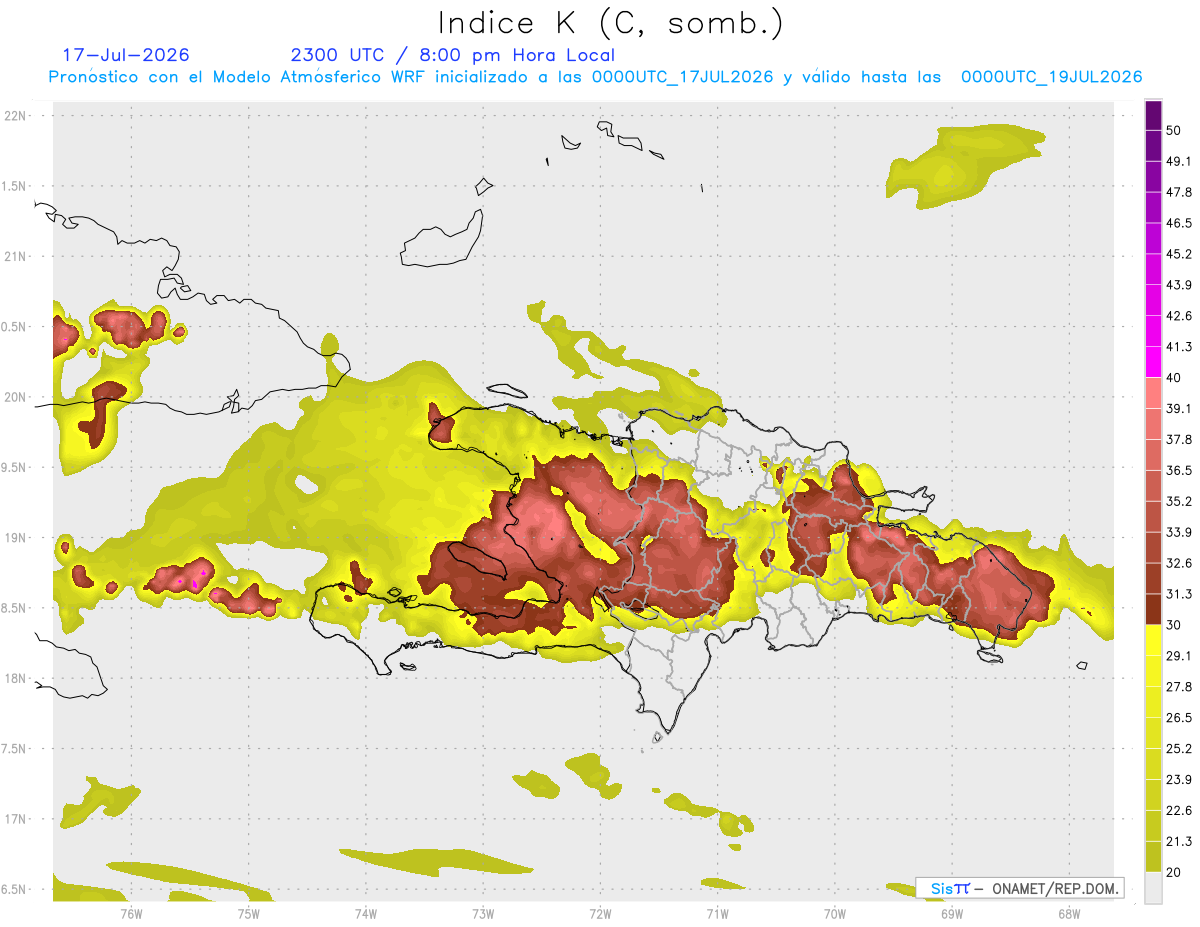Image resolution: width=1200 pixels, height=927 pixels.
Task: Select the colorbar value "46.5"
Action: tap(1178, 224)
